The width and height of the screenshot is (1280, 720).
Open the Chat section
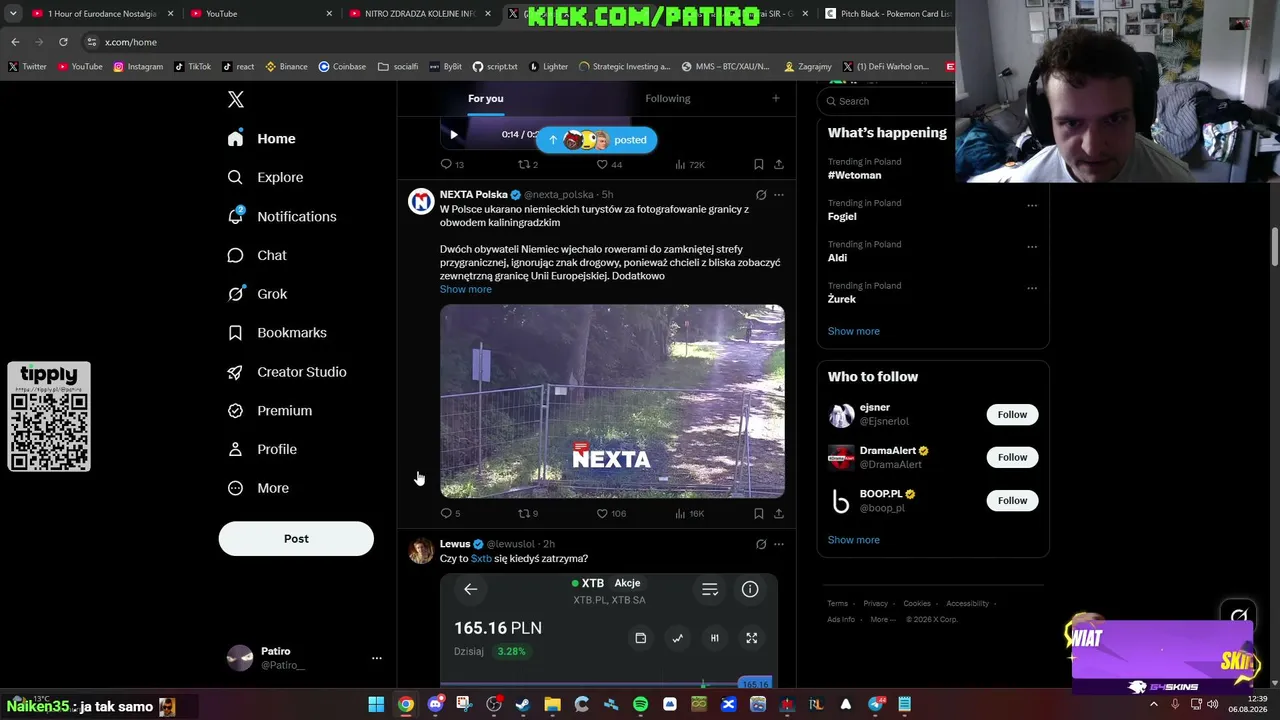(x=256, y=255)
